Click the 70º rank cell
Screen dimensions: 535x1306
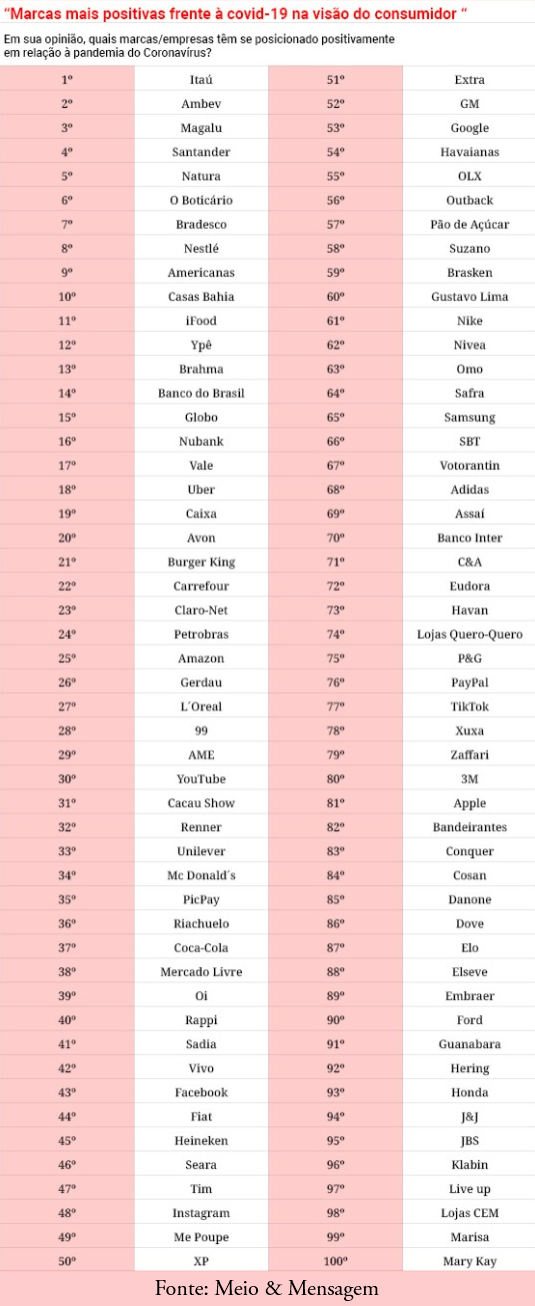335,538
